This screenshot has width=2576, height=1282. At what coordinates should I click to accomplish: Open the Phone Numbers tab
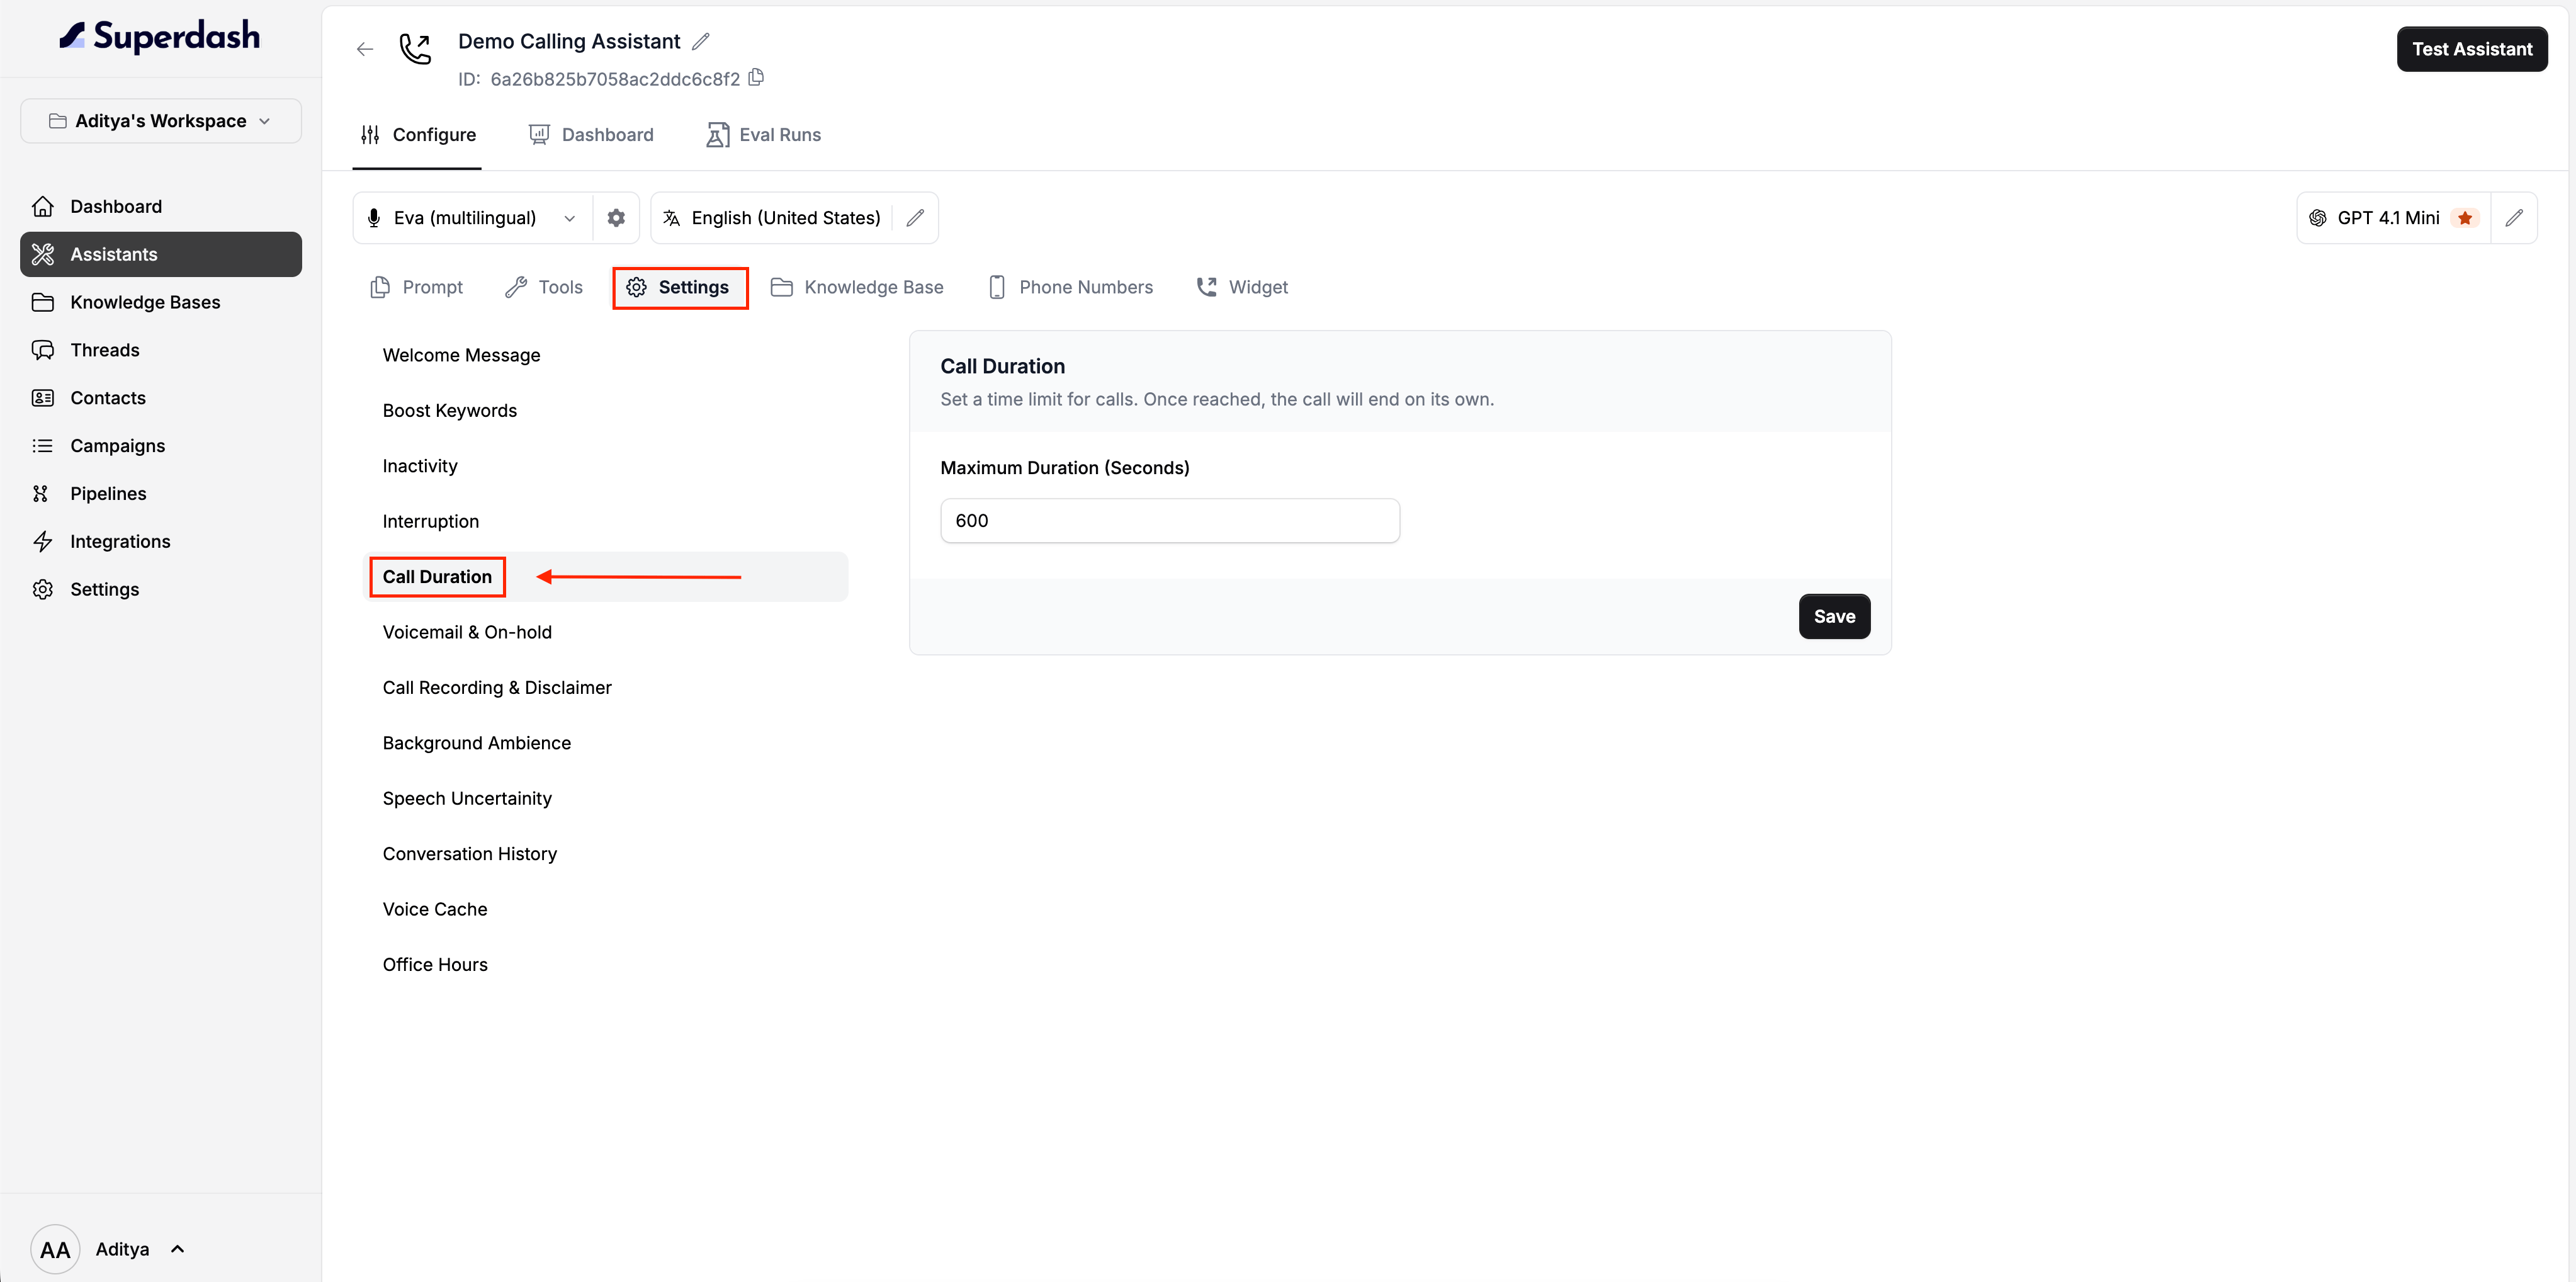(x=1070, y=288)
